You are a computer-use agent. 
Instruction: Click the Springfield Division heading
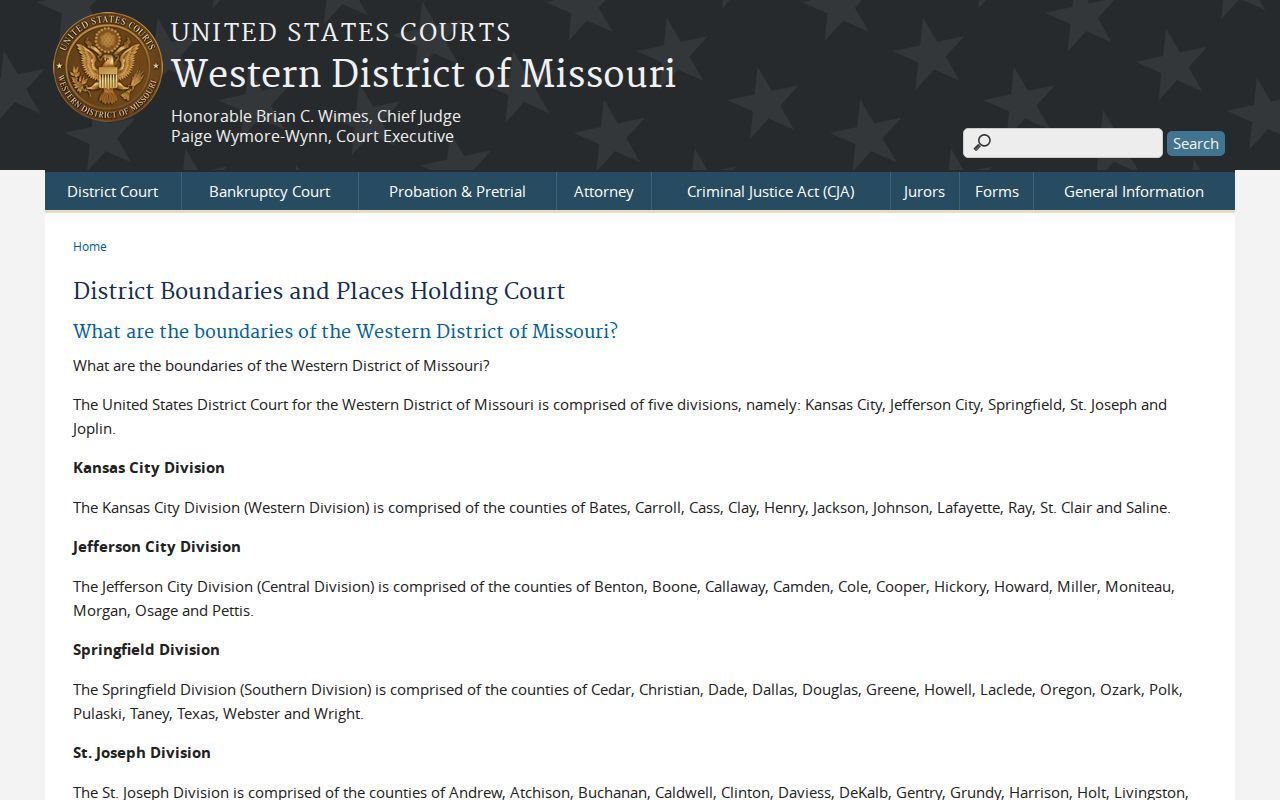point(146,649)
